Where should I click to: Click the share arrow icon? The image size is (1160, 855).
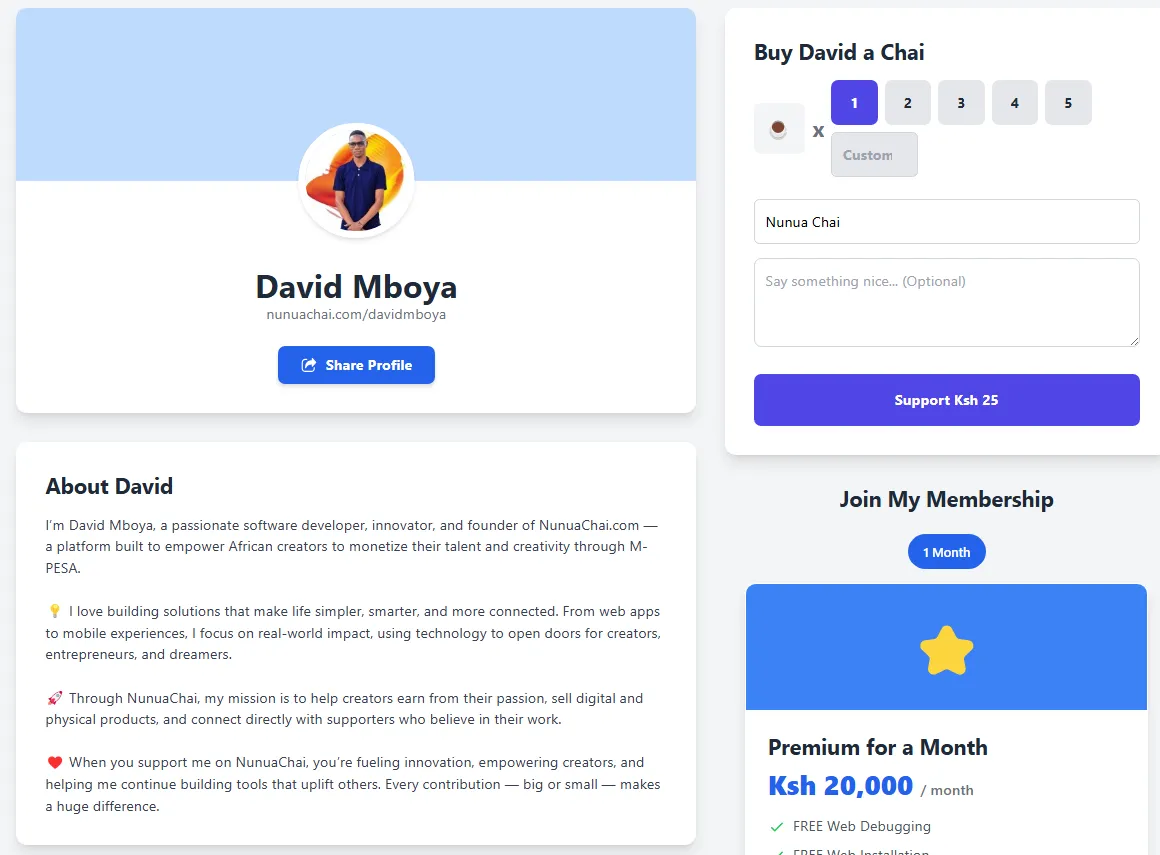click(309, 365)
